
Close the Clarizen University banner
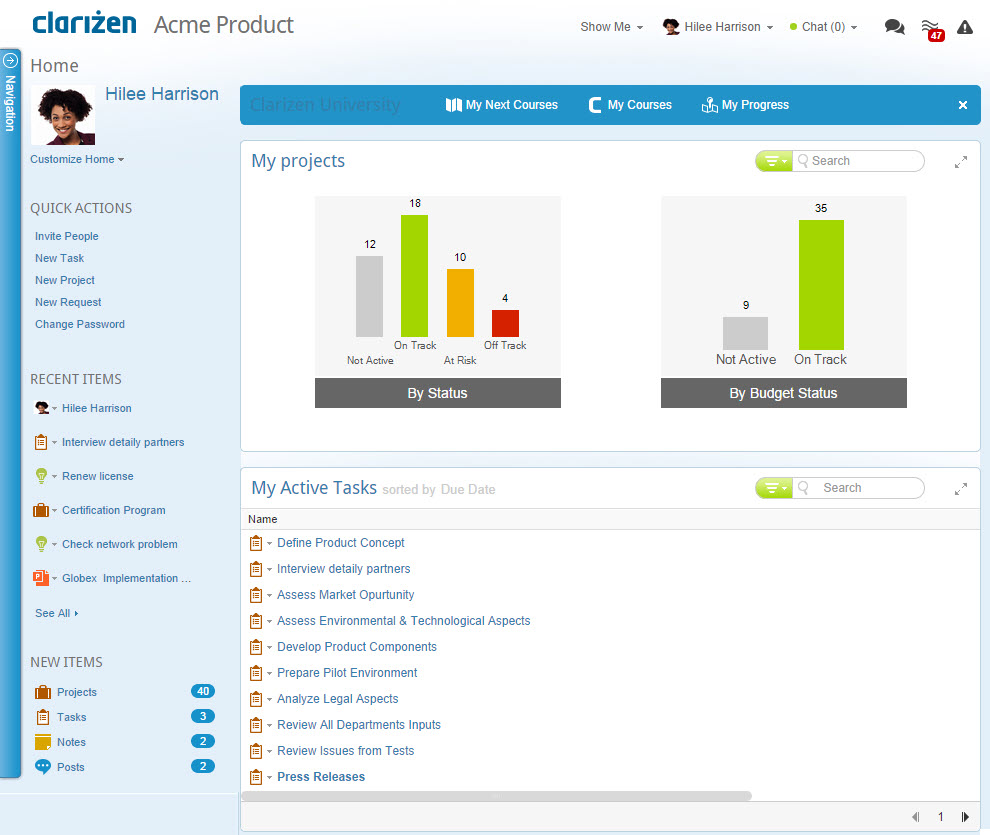coord(963,105)
